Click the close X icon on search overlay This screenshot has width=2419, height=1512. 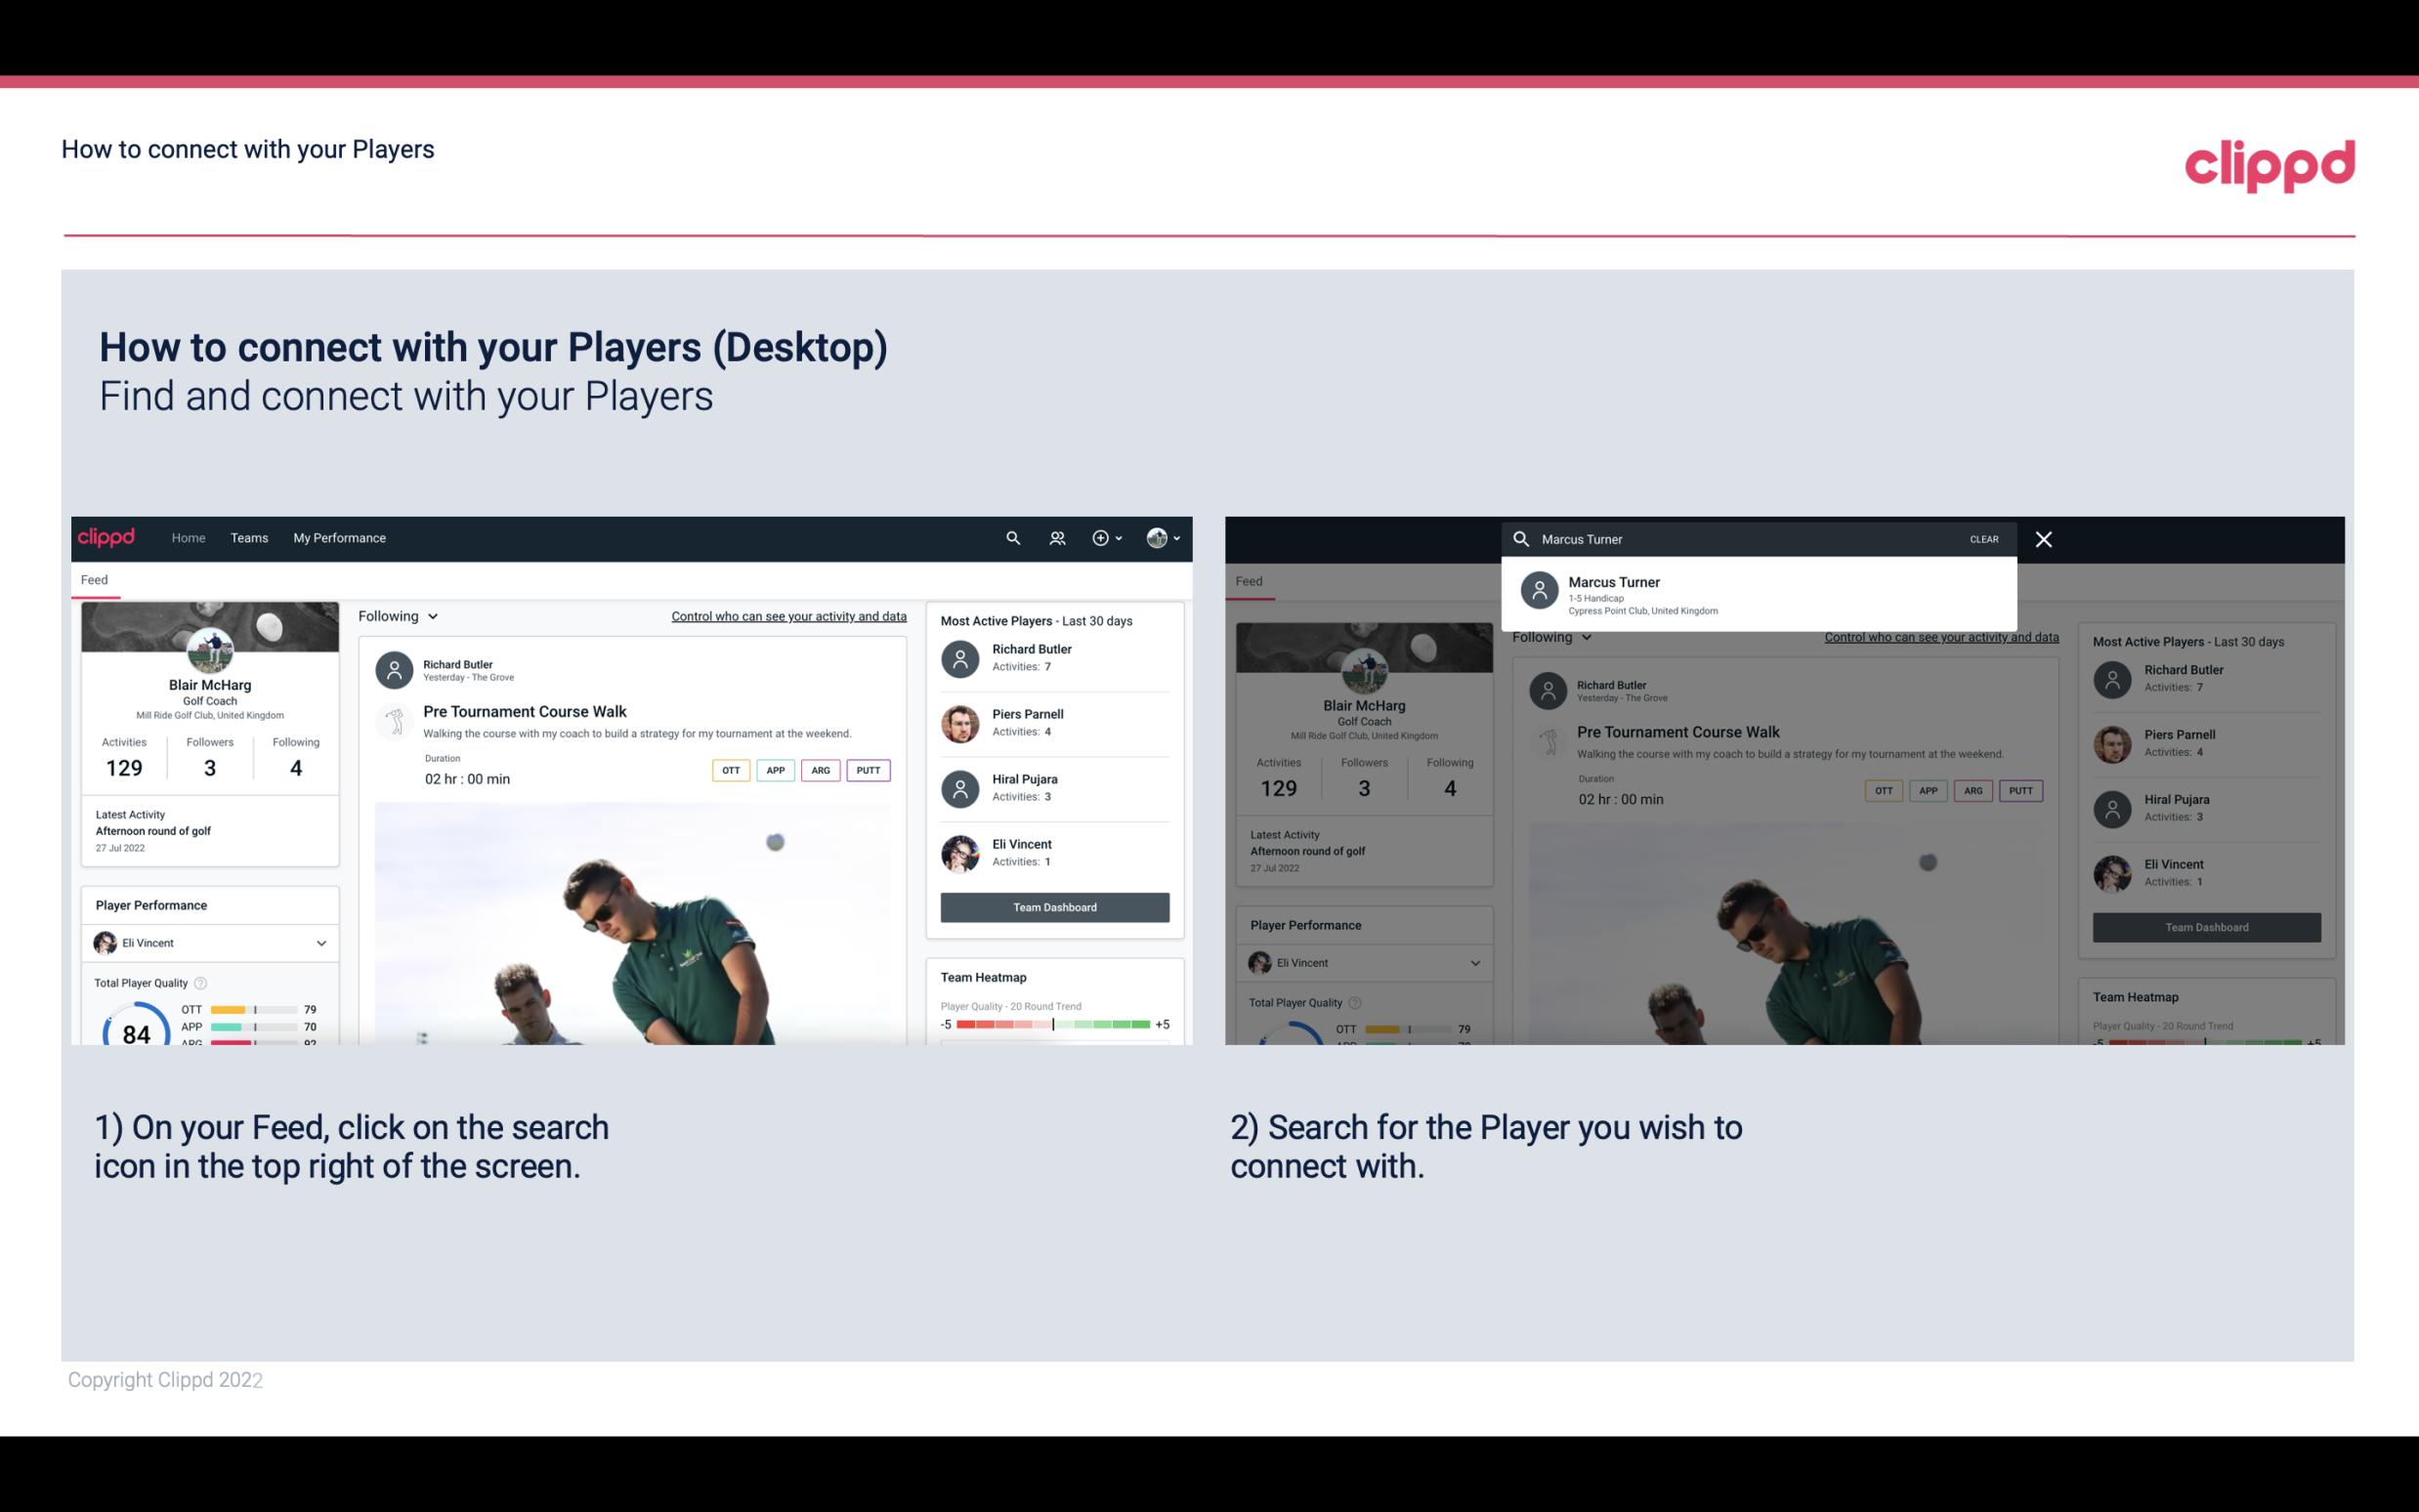coord(2043,538)
